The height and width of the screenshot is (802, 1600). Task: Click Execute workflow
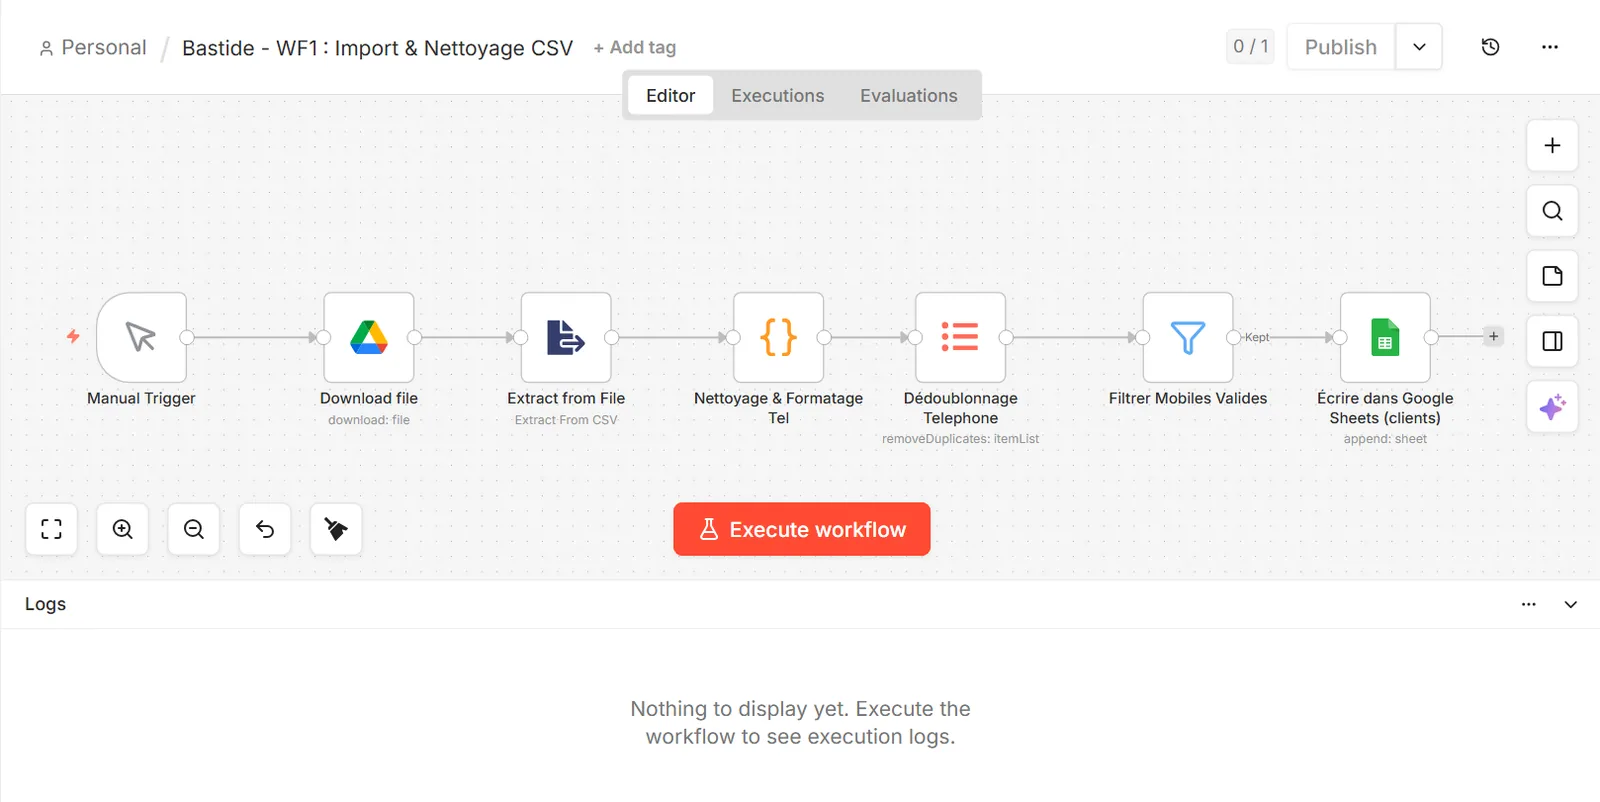pos(802,529)
